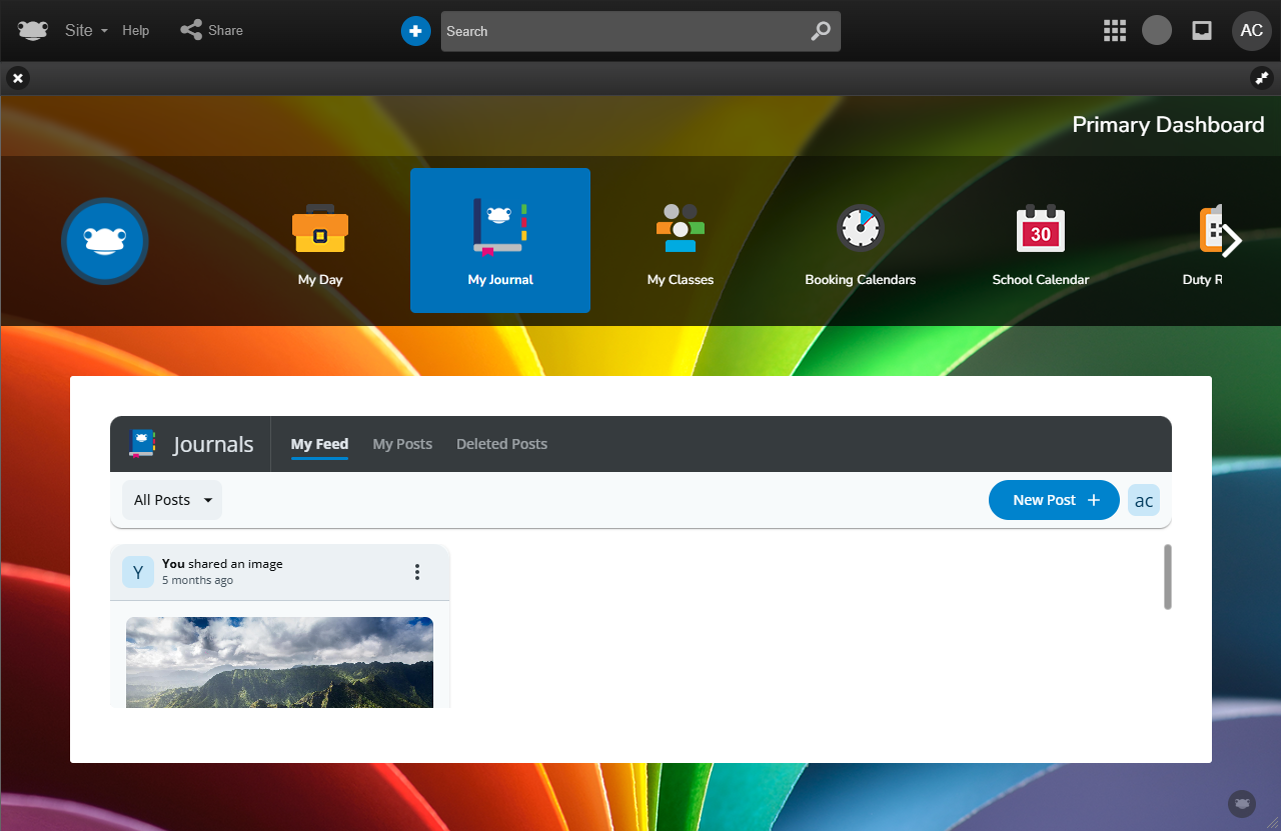Switch to the My Posts tab
The height and width of the screenshot is (831, 1281).
[x=402, y=444]
